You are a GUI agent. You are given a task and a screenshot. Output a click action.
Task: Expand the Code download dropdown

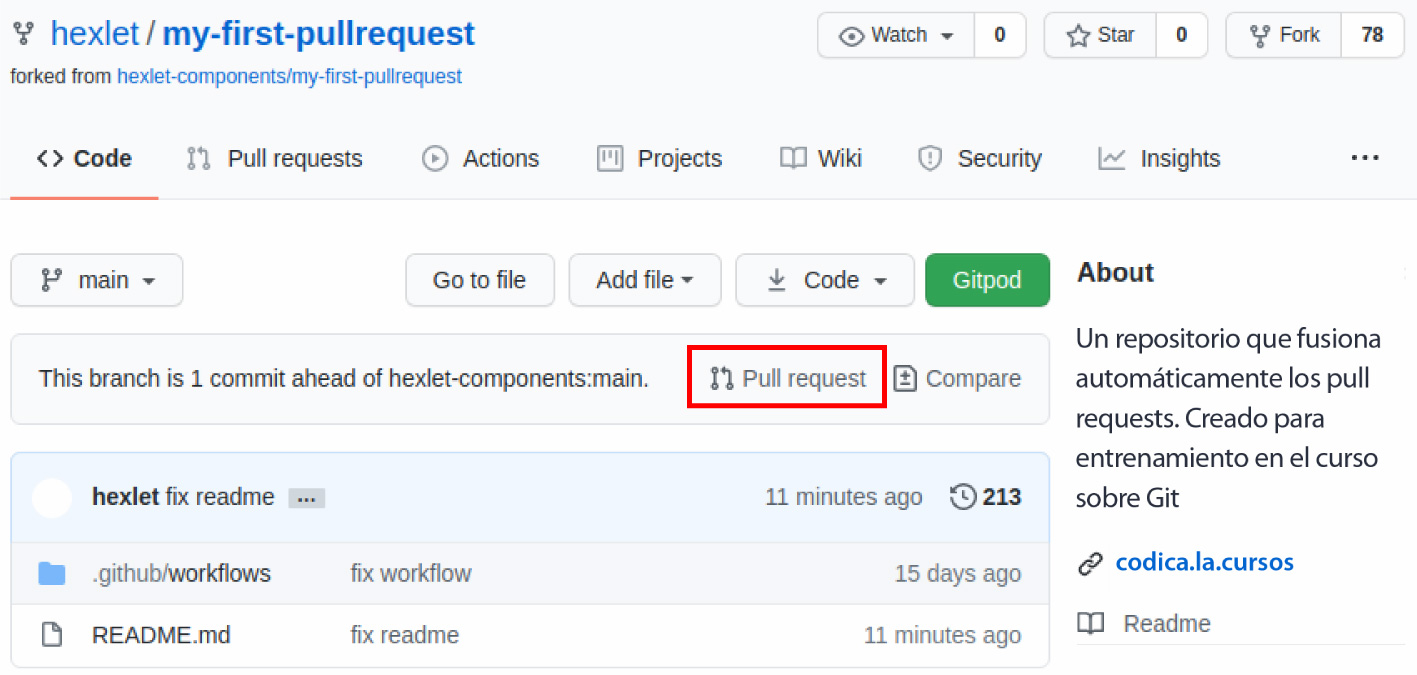pyautogui.click(x=824, y=280)
